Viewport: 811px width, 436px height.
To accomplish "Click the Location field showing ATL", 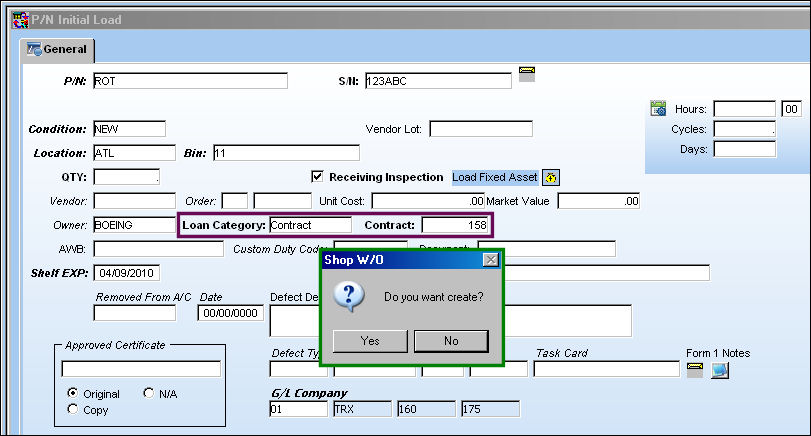I will point(134,153).
